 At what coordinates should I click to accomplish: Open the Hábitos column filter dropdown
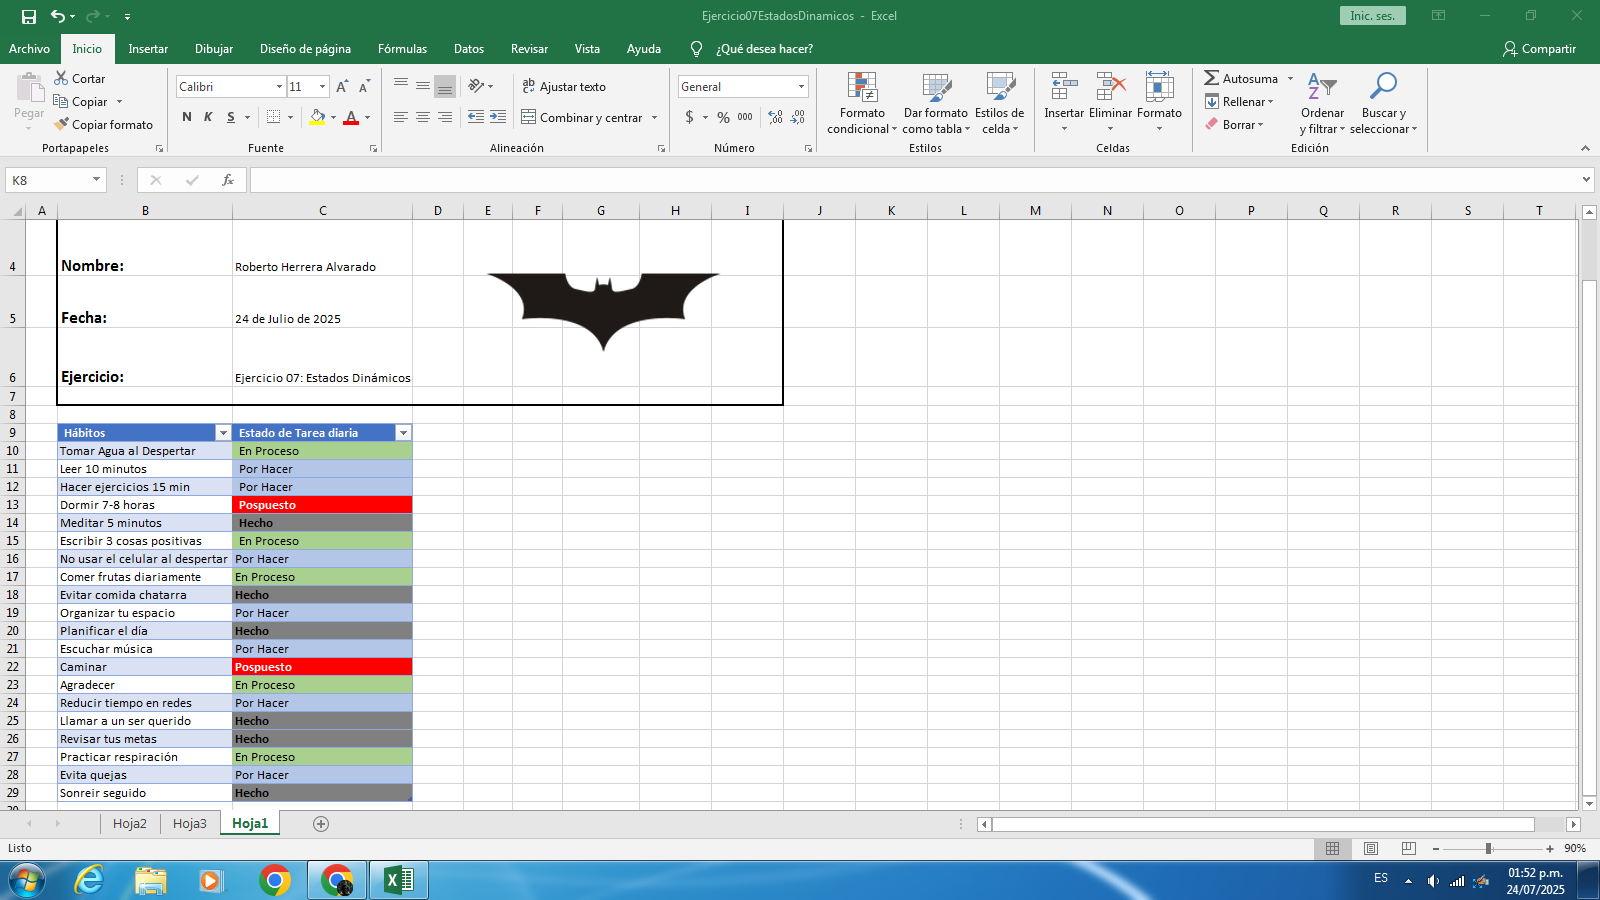[223, 433]
